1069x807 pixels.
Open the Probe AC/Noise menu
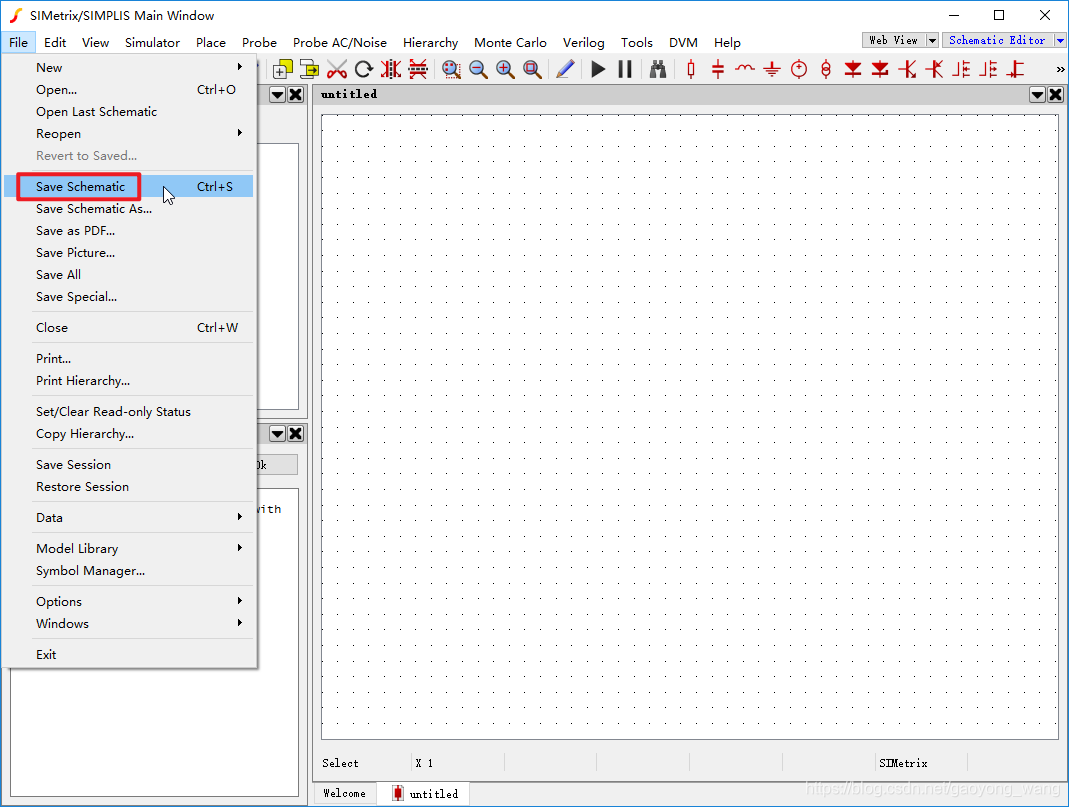[x=340, y=42]
